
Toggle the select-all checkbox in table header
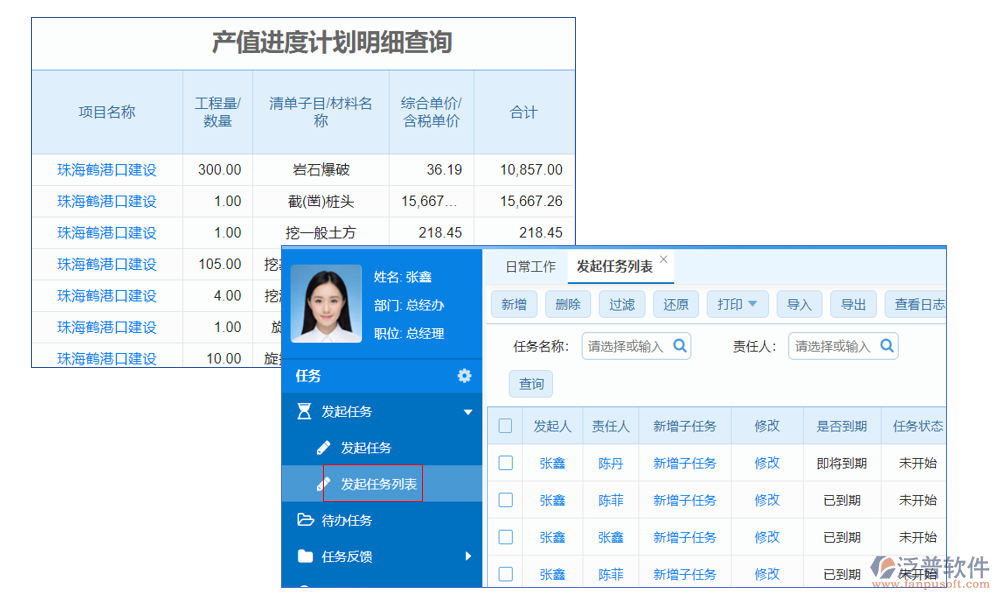[x=506, y=426]
